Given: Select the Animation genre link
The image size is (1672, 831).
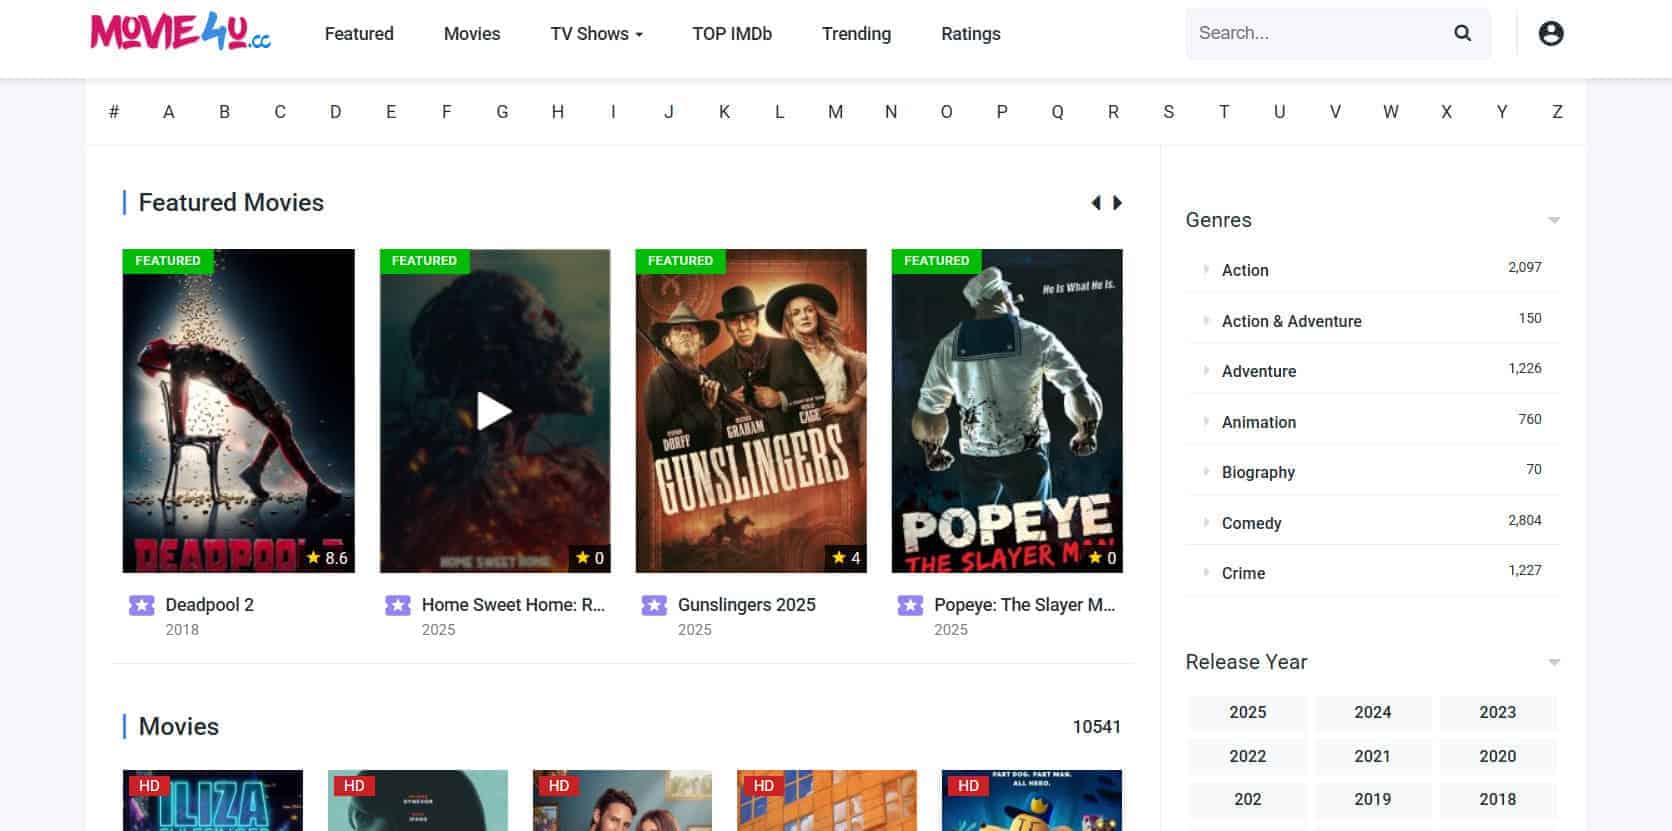Looking at the screenshot, I should coord(1258,422).
